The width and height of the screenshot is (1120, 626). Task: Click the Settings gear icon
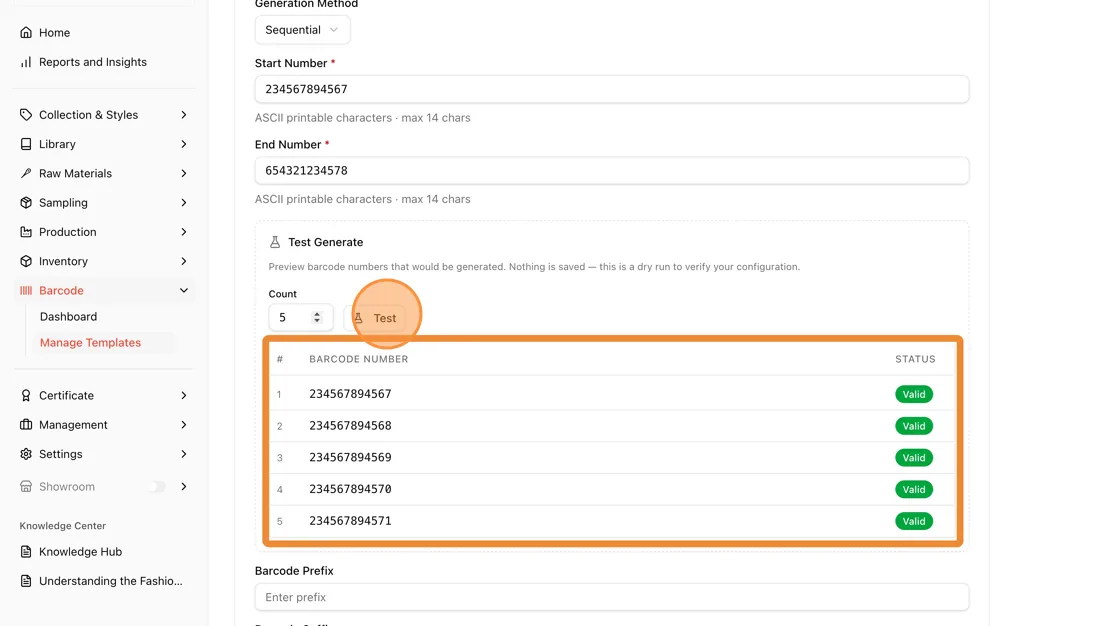coord(26,454)
